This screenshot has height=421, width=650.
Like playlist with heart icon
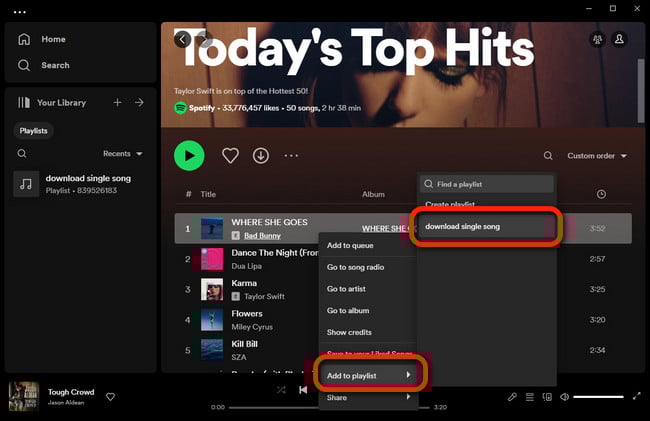point(230,156)
